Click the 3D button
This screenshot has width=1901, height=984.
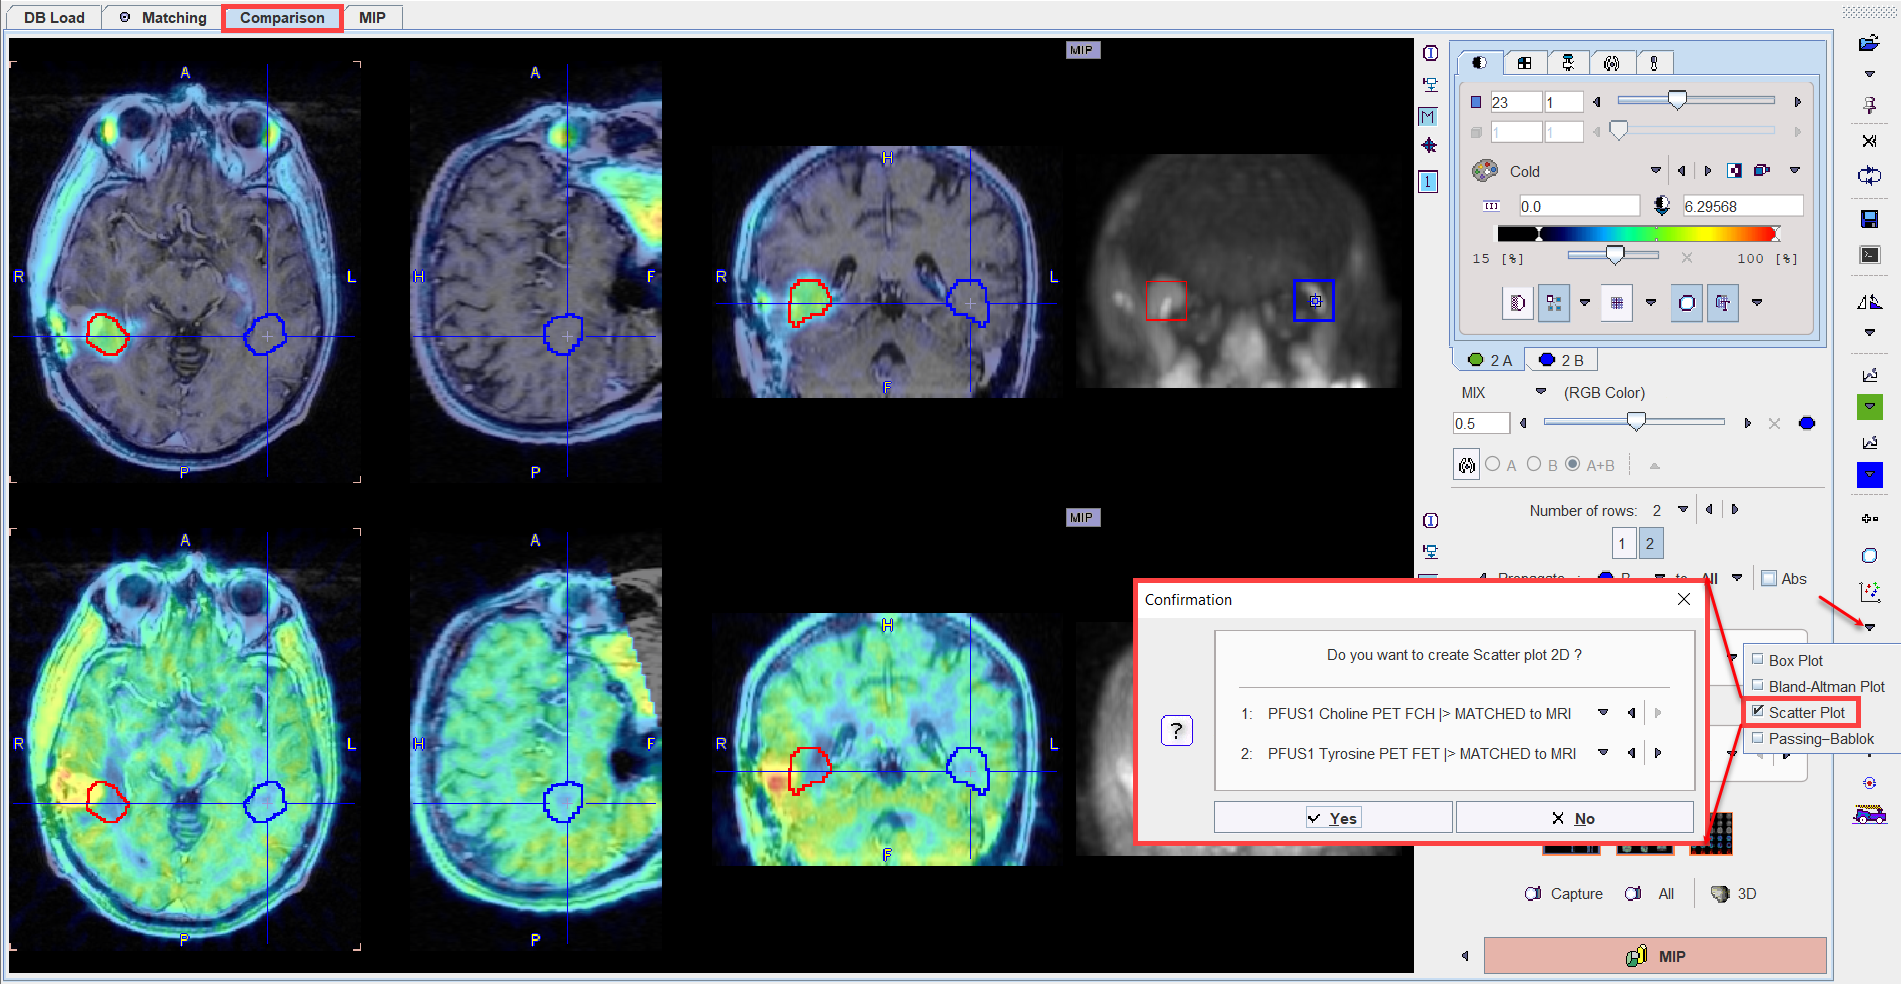[x=1733, y=894]
